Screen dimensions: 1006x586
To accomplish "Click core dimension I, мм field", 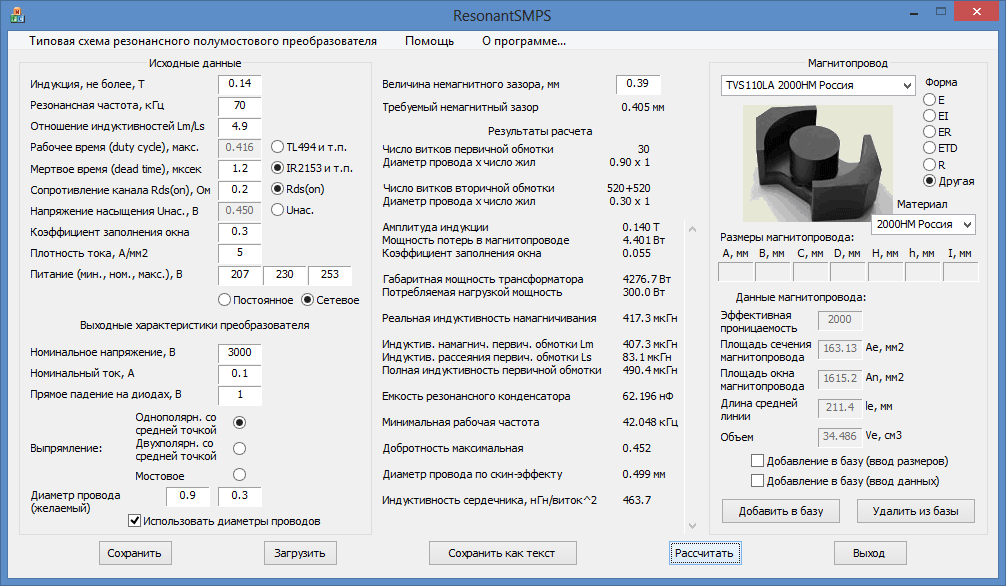I will (x=960, y=272).
